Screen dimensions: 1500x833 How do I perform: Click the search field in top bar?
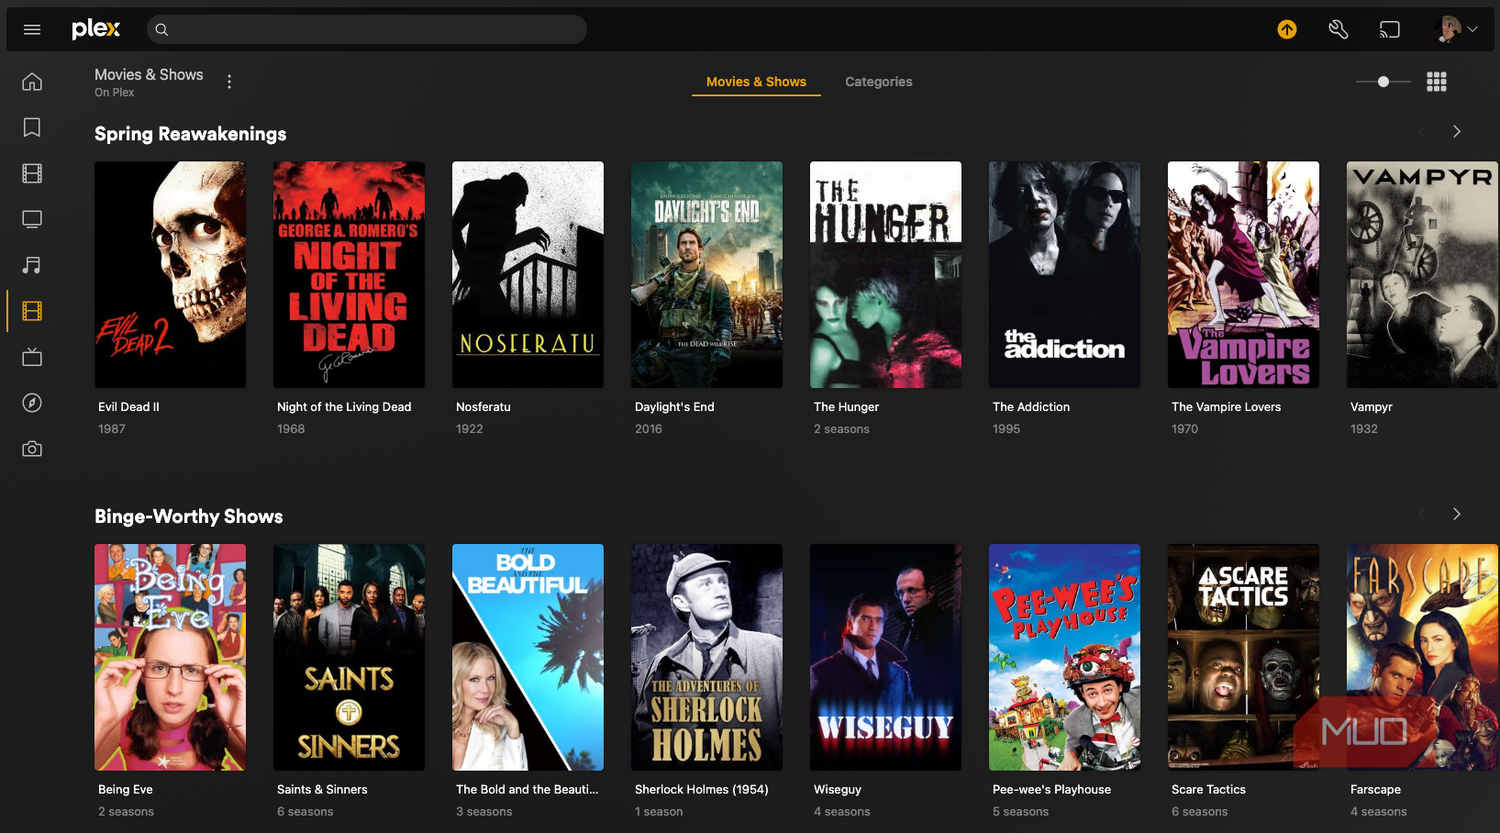367,30
